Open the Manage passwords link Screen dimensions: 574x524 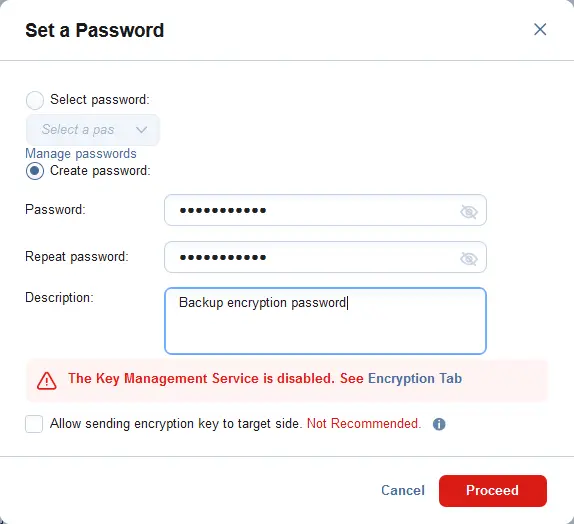pos(81,153)
